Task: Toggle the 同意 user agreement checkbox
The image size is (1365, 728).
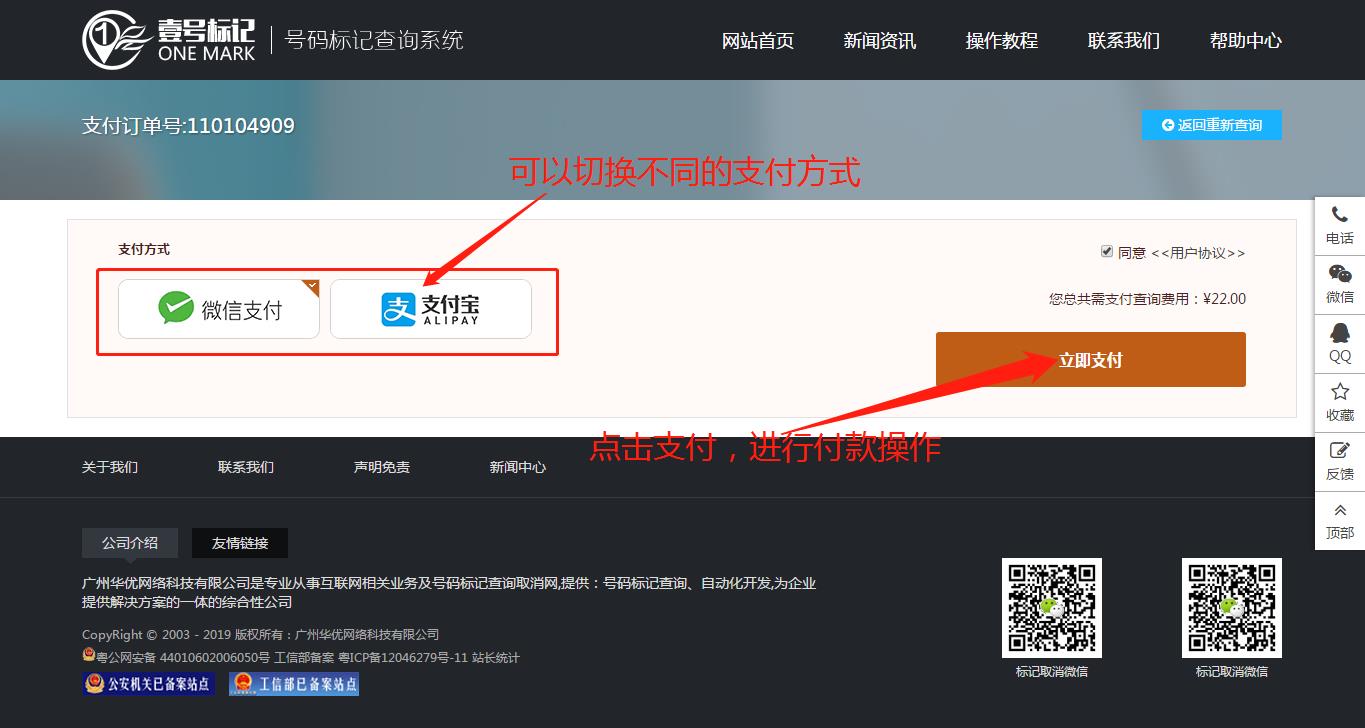Action: click(x=1107, y=252)
